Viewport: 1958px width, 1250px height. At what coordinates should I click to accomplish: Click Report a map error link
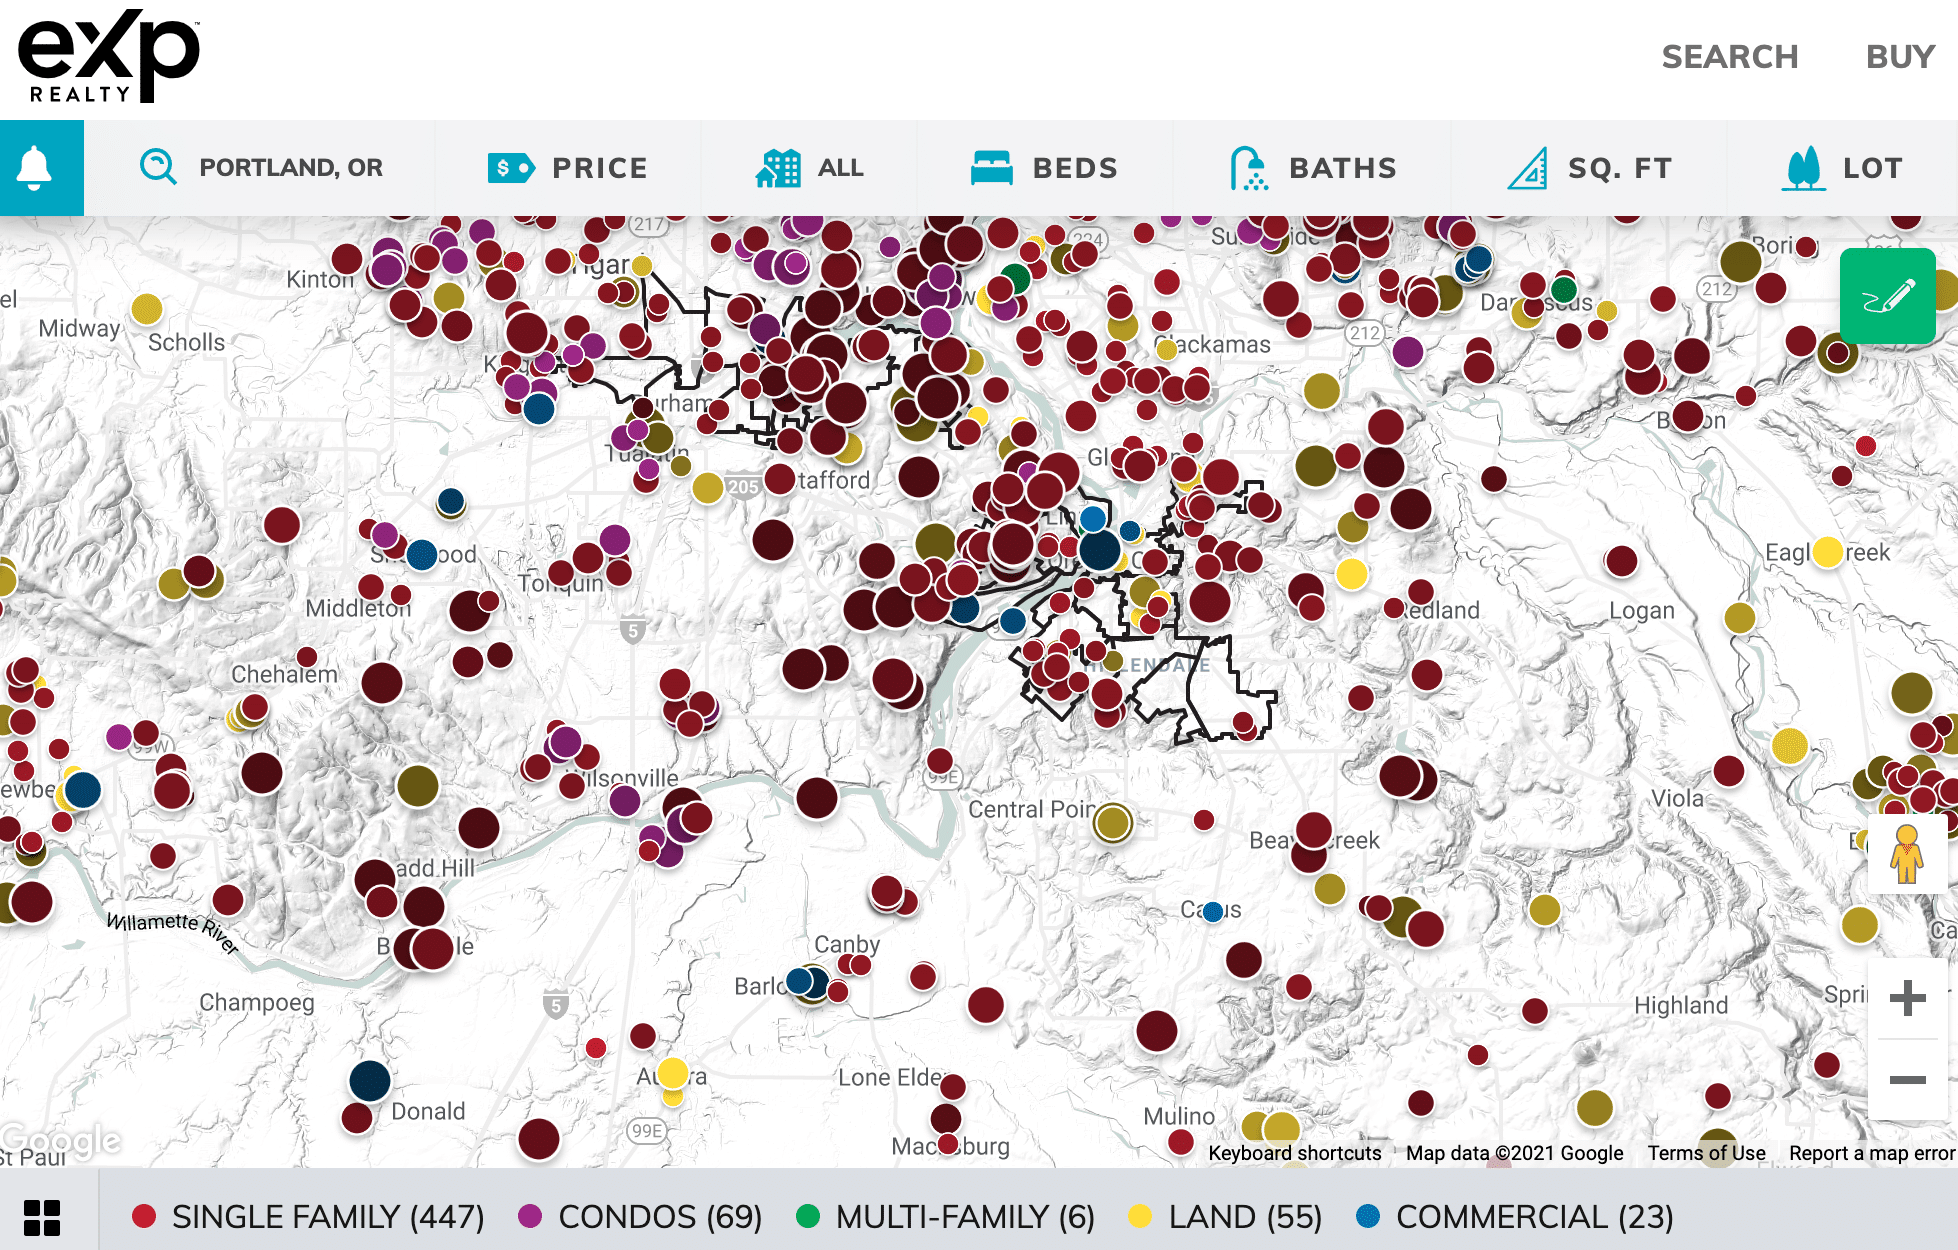(x=1871, y=1153)
